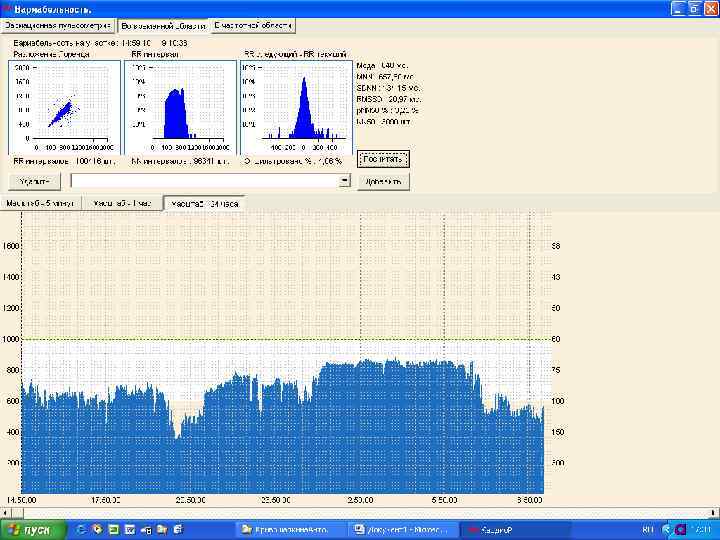Image resolution: width=720 pixels, height=540 pixels.
Task: Open the Вариационная пульсометрия tab
Action: 57,26
